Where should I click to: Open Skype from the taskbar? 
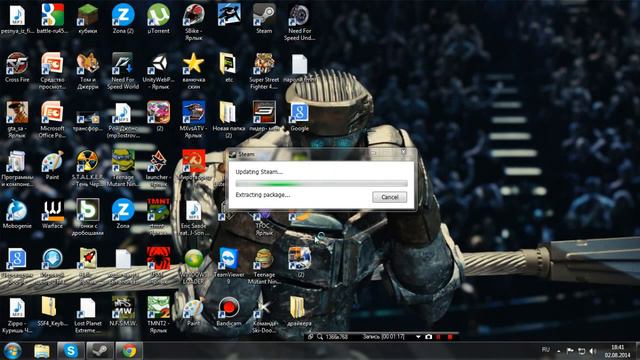(x=71, y=351)
